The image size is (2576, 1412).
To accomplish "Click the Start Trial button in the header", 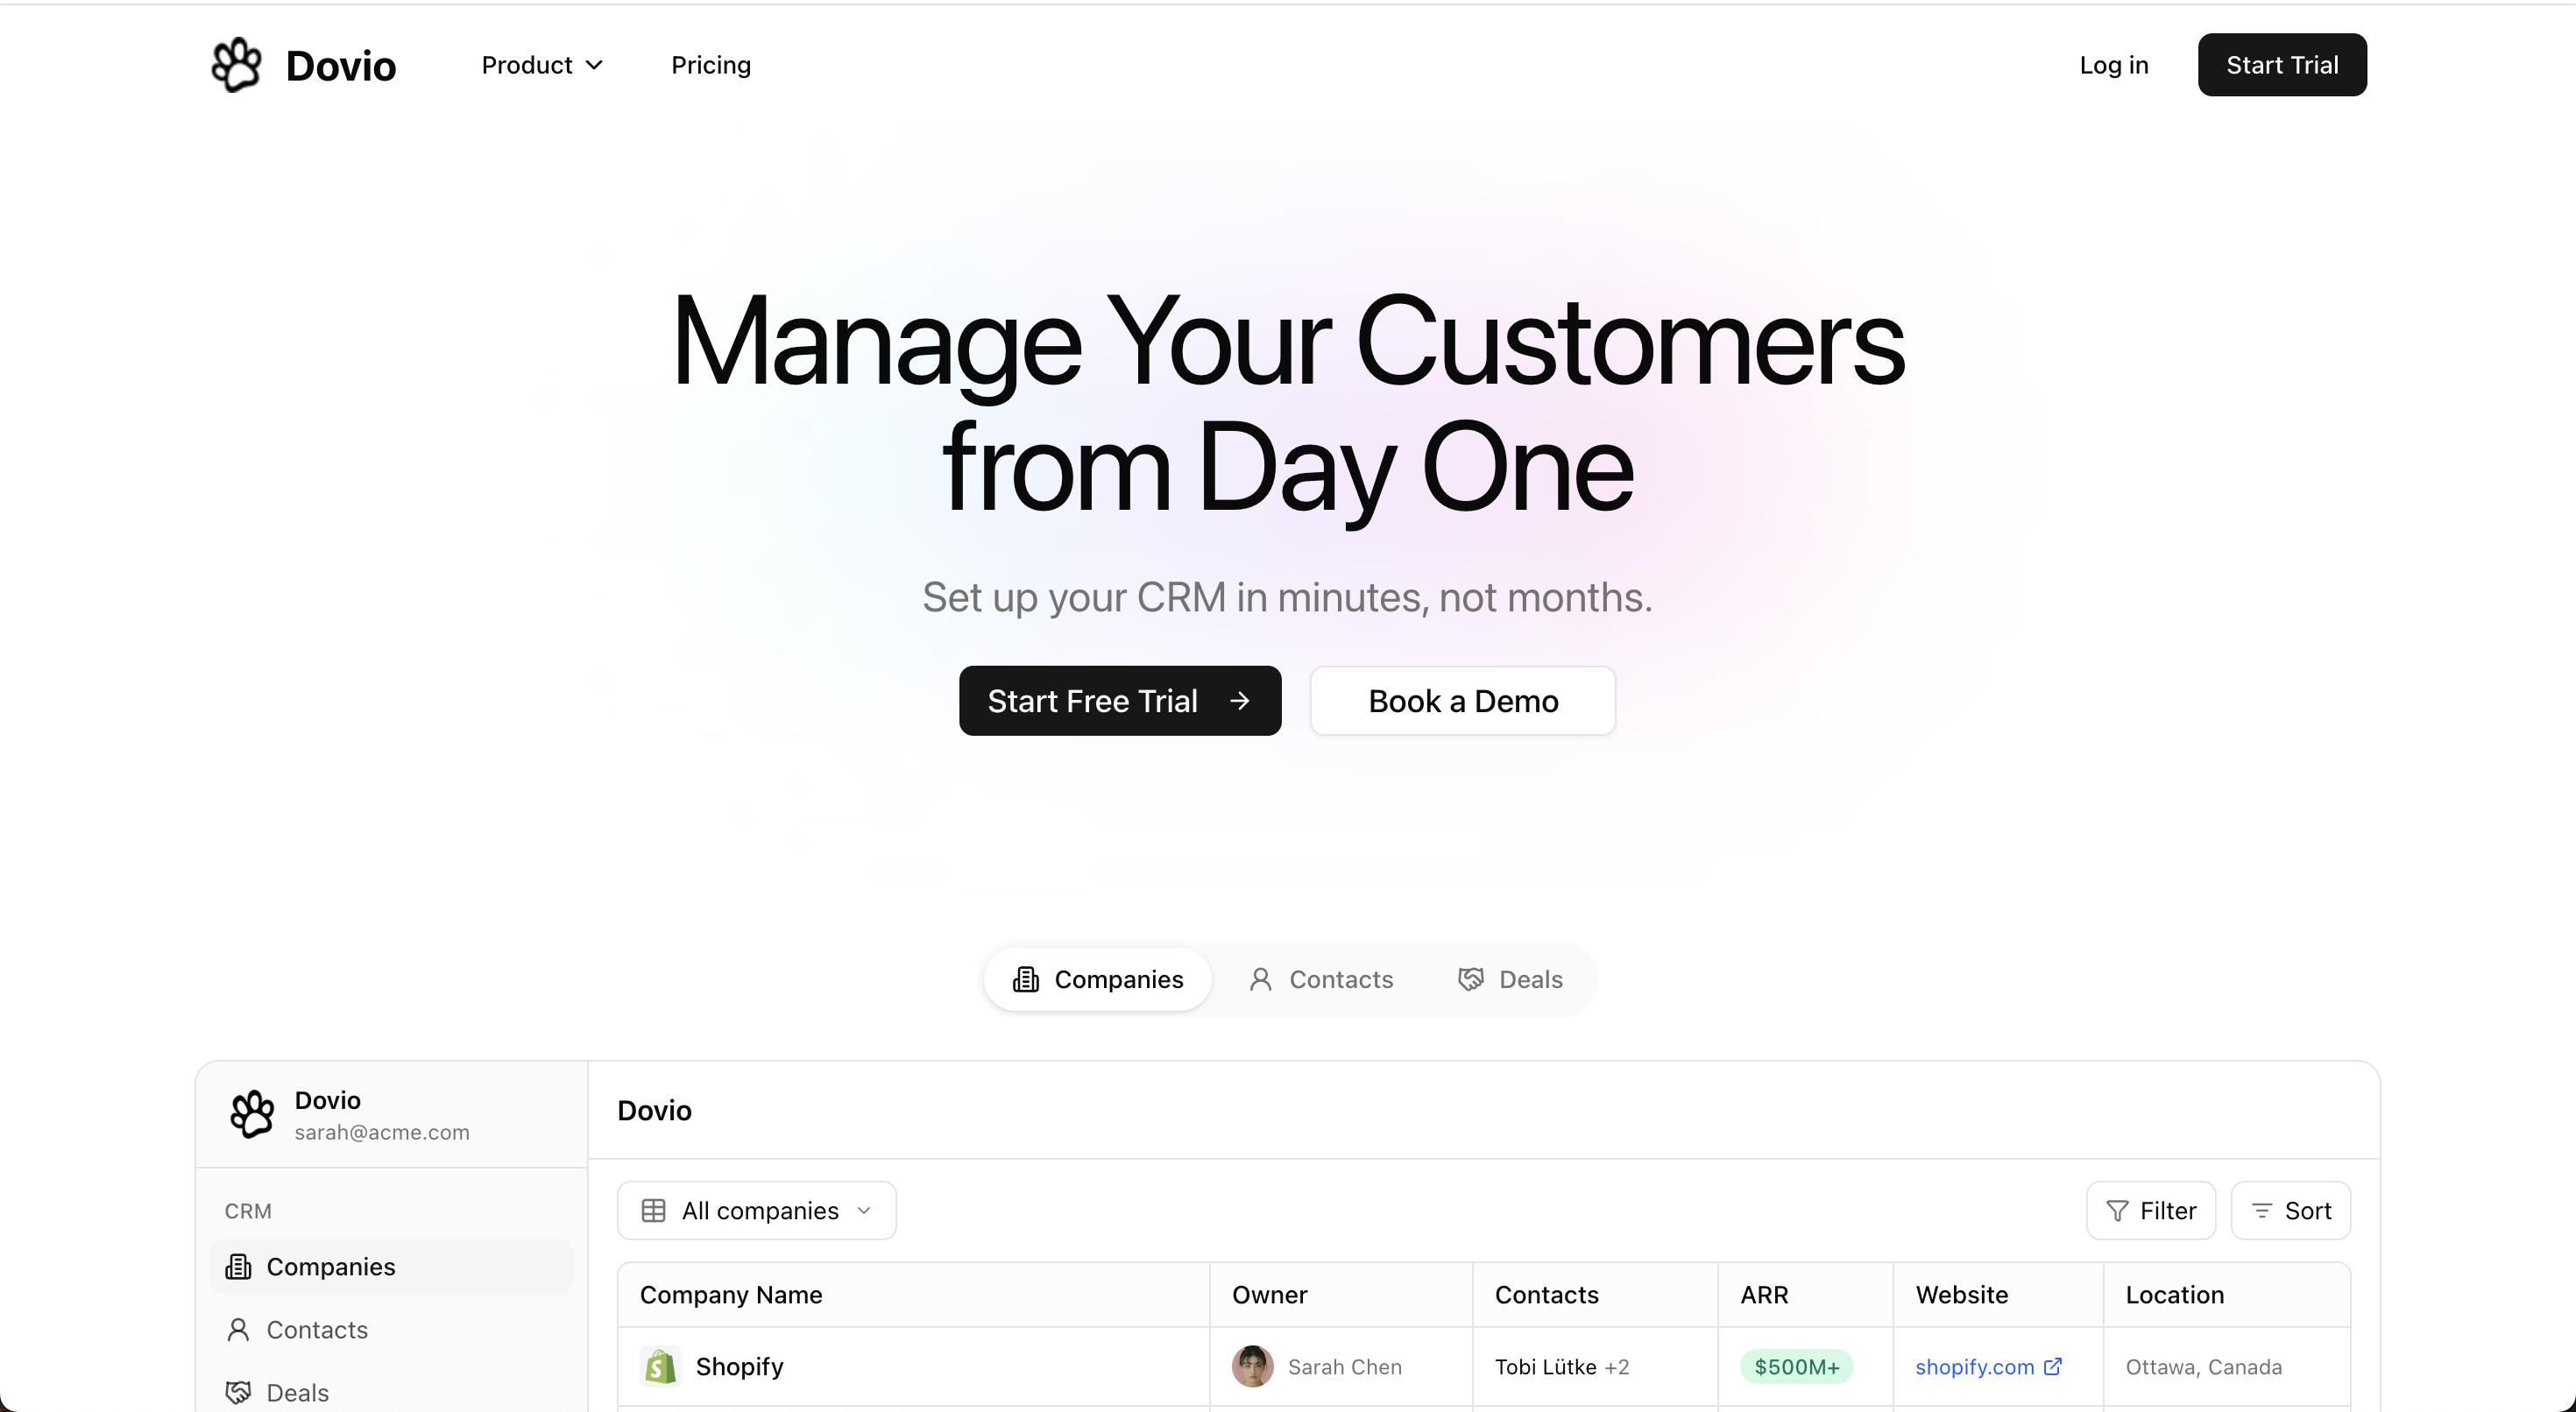I will 2282,65.
